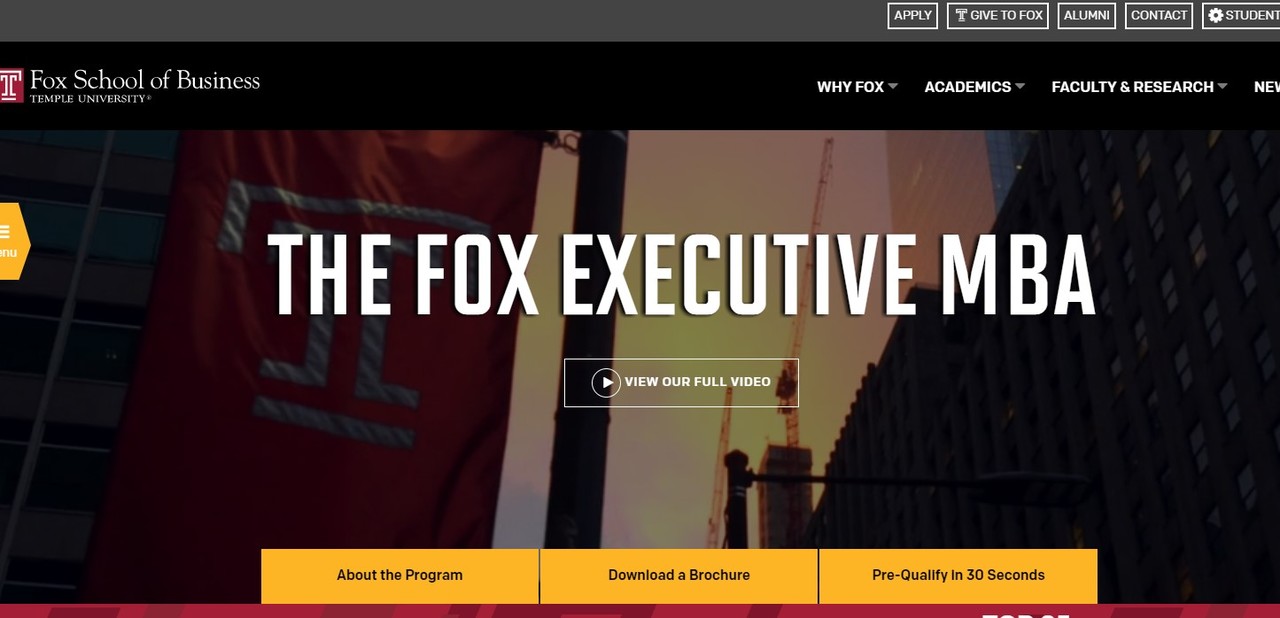Open the yellow hexagon side menu
This screenshot has width=1280, height=618.
click(x=13, y=241)
